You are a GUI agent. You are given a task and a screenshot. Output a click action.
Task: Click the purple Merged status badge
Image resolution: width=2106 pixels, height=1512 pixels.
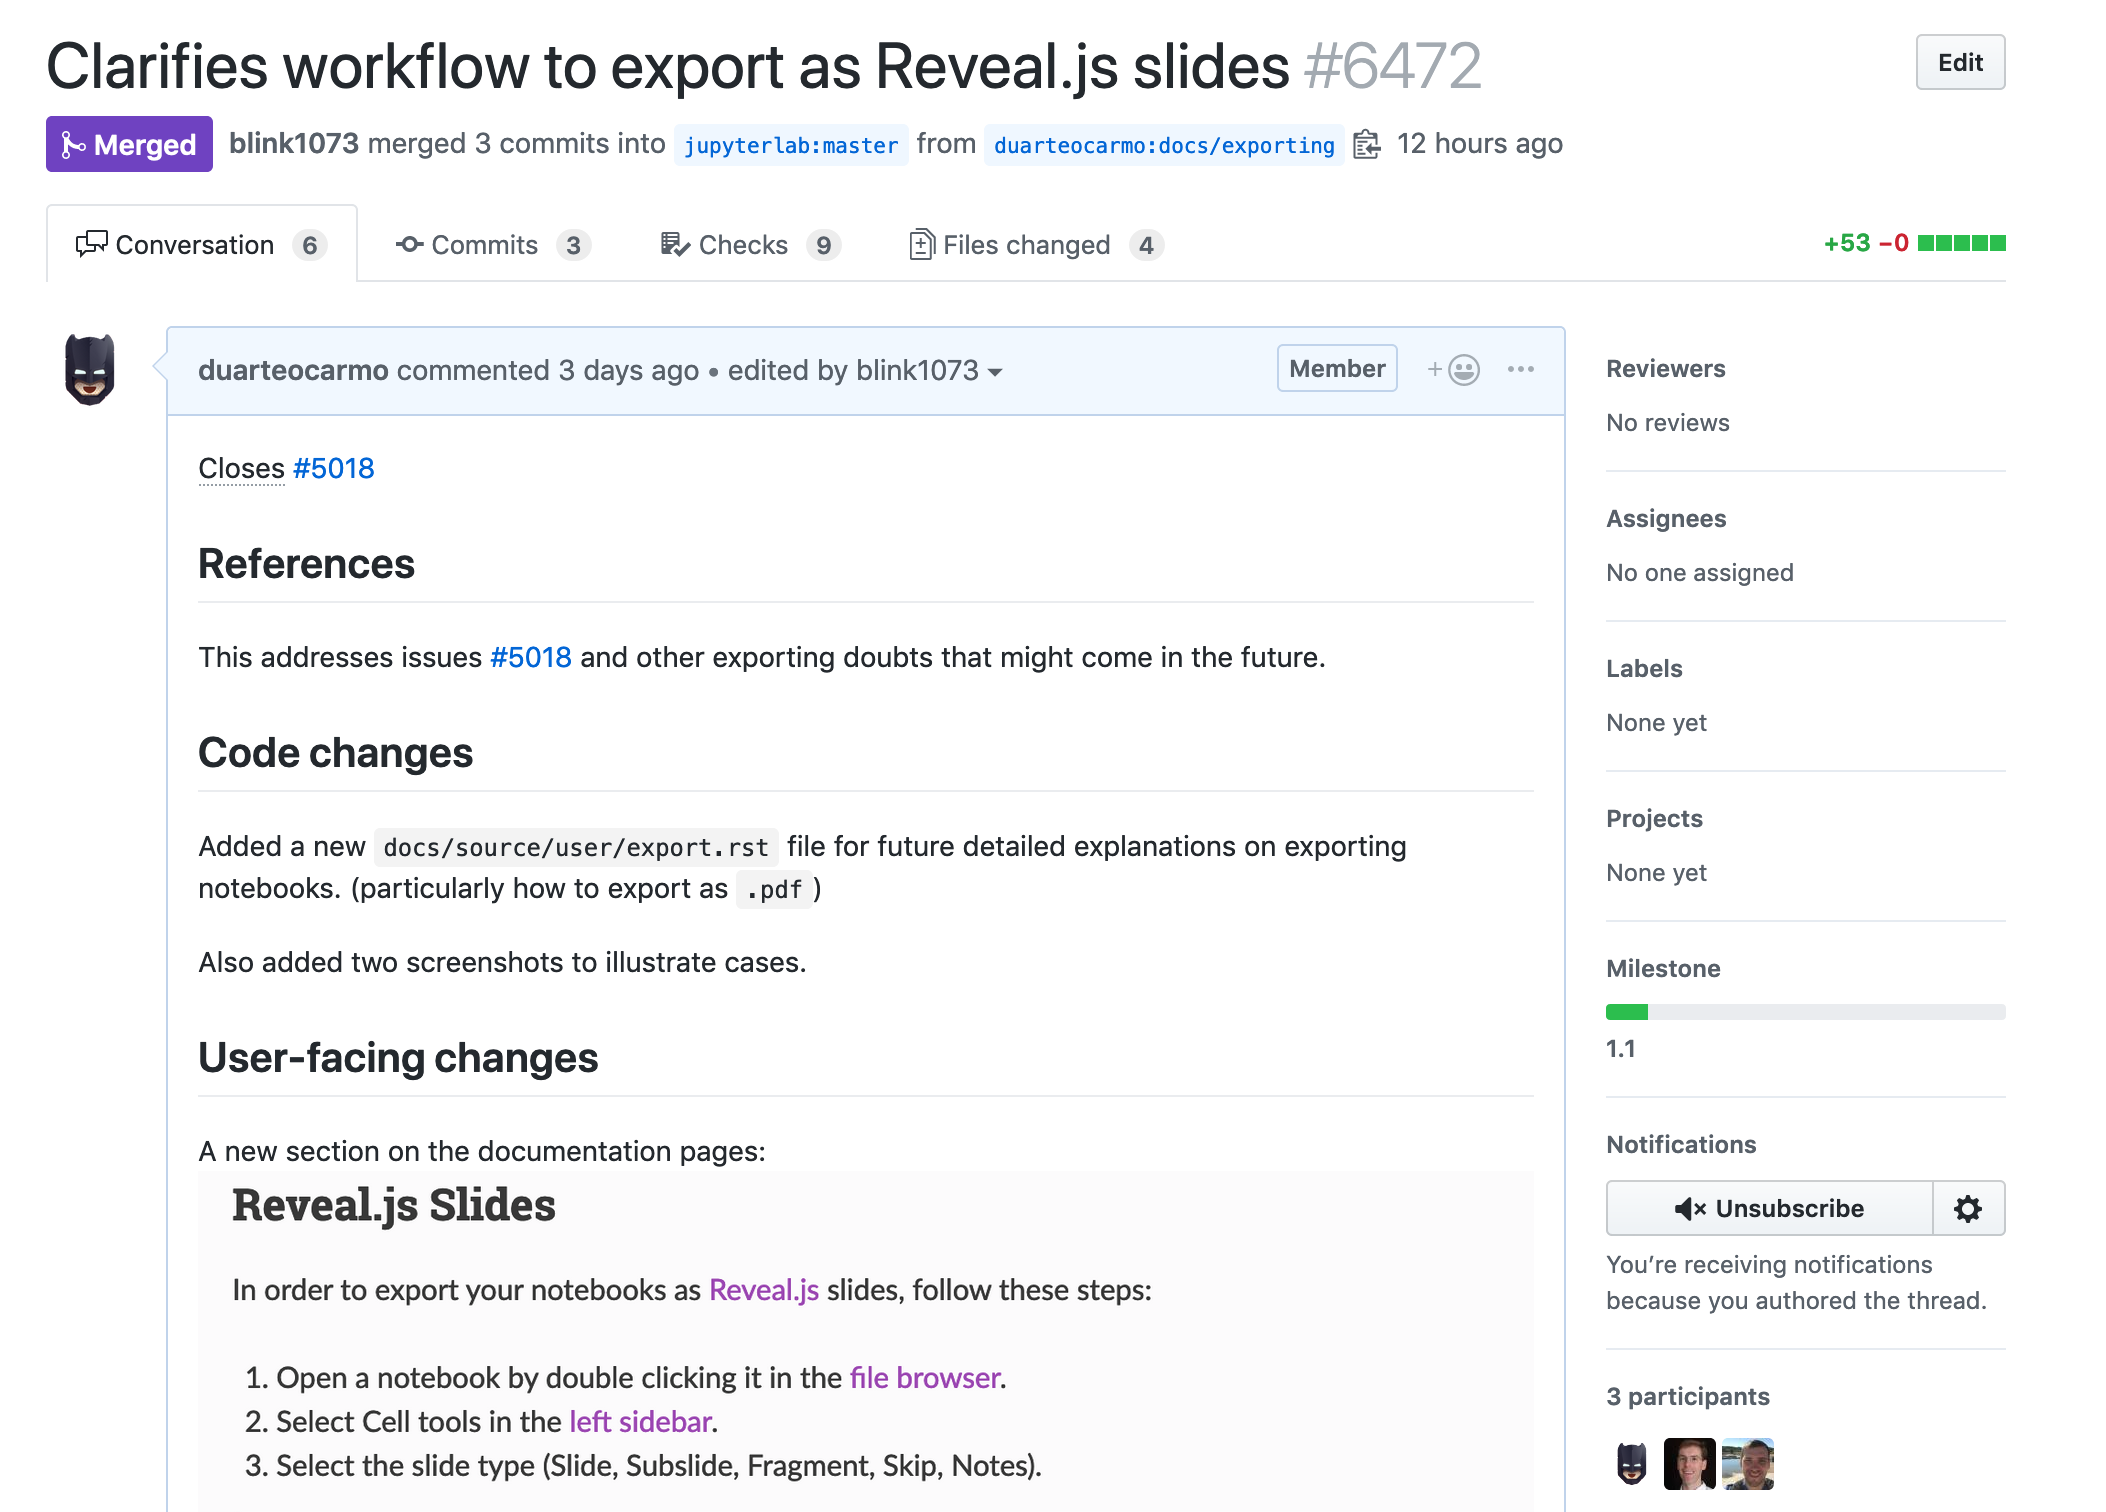[x=129, y=145]
